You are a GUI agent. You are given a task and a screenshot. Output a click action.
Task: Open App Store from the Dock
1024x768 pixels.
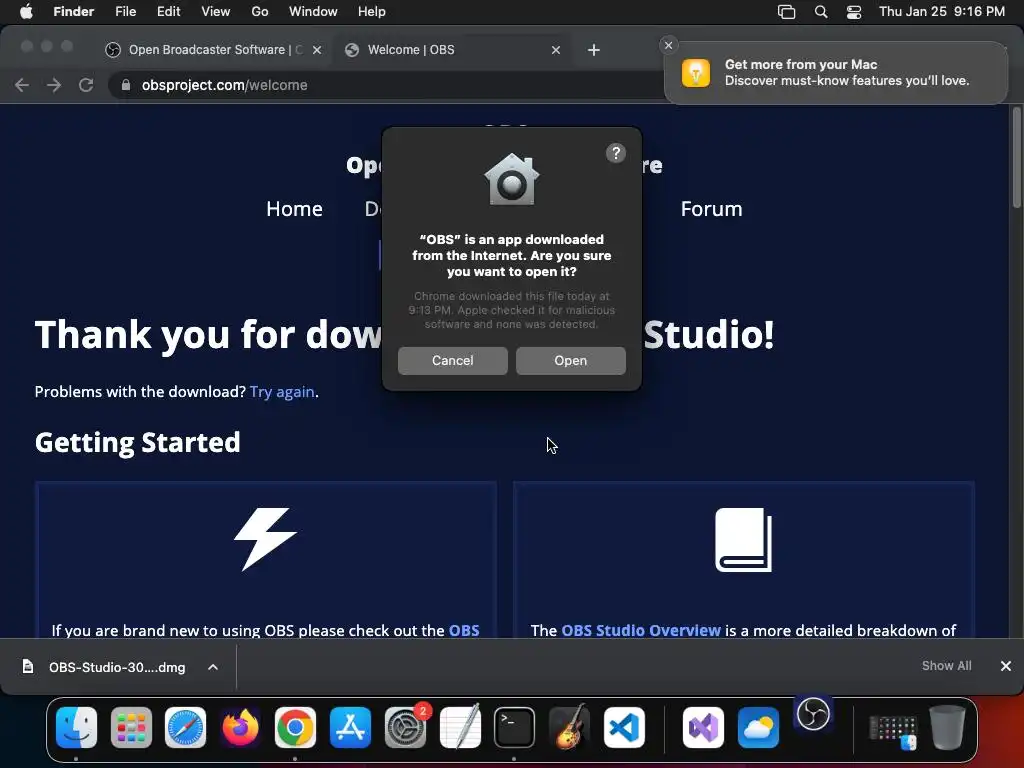click(350, 727)
